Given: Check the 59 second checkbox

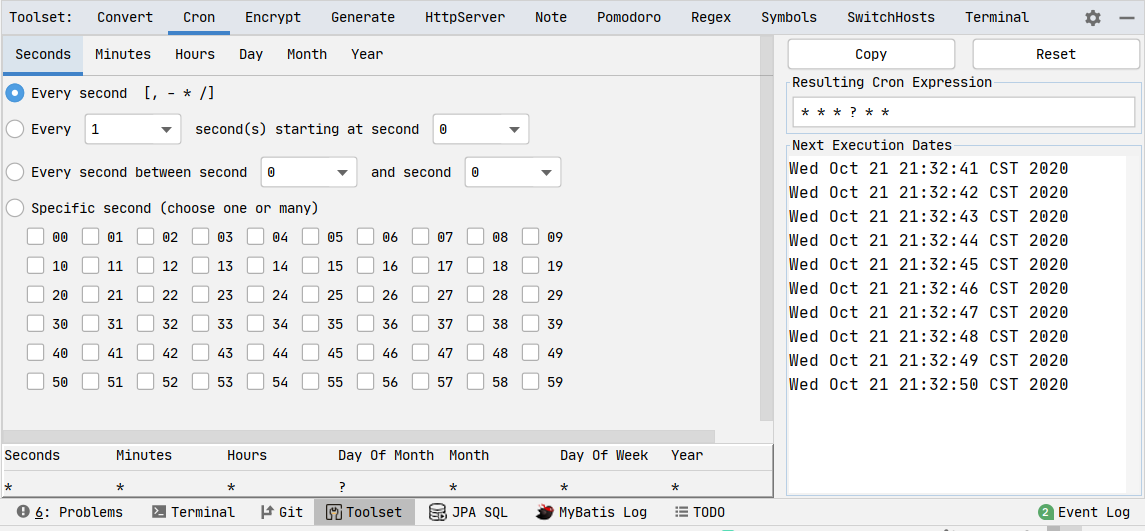Looking at the screenshot, I should point(531,381).
